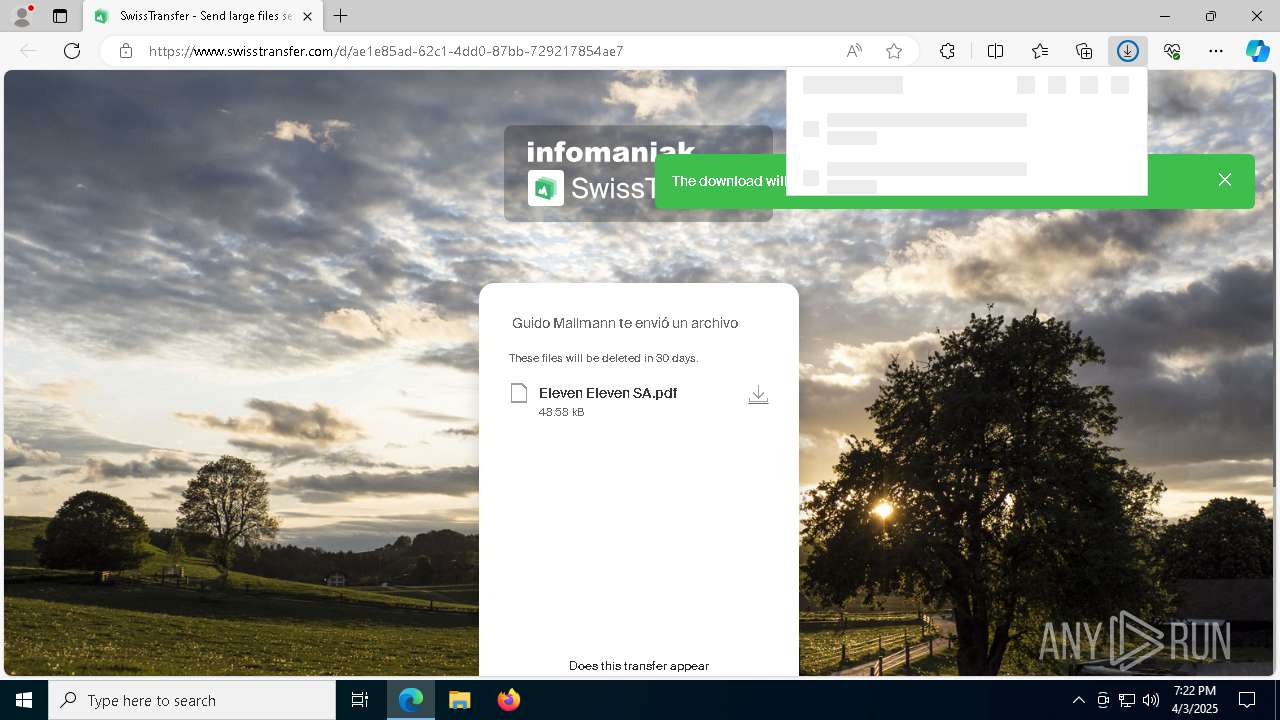The image size is (1280, 720).
Task: Click the address bar URL
Action: point(386,51)
